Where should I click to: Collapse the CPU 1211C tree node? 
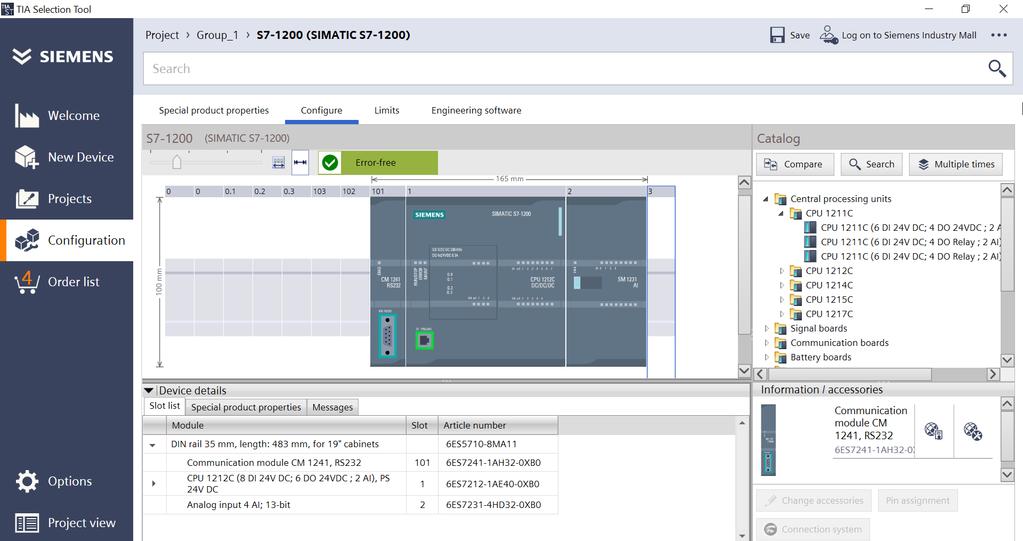781,213
